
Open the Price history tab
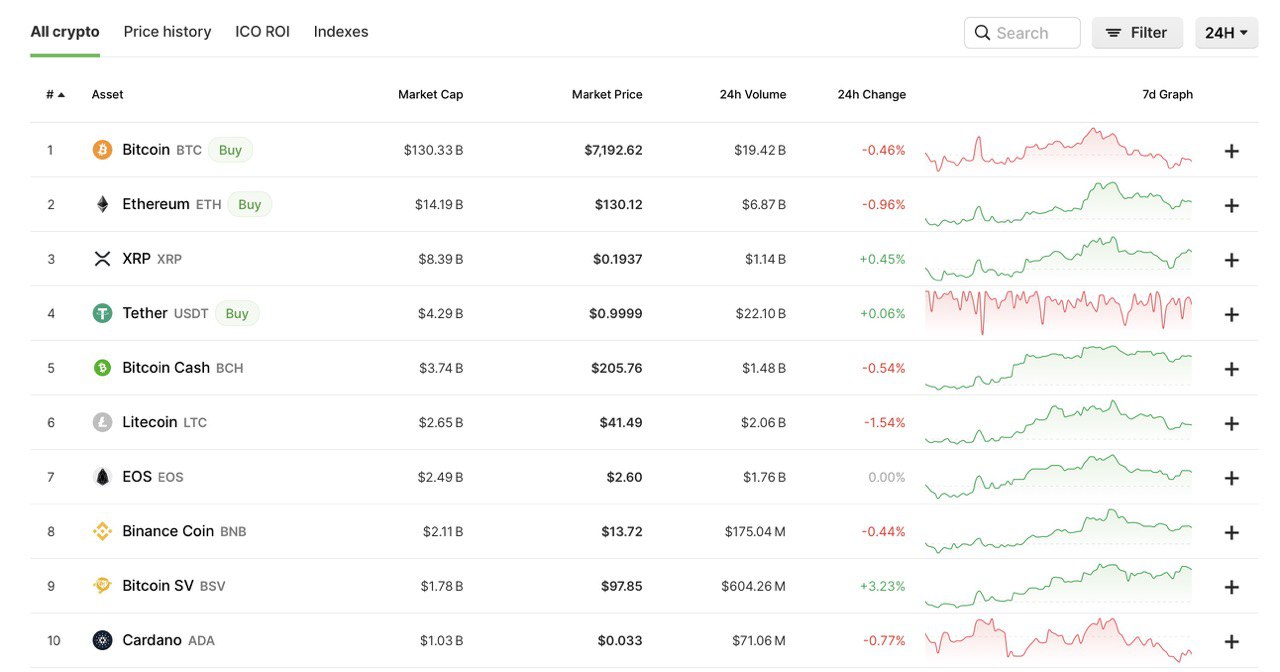[x=167, y=32]
